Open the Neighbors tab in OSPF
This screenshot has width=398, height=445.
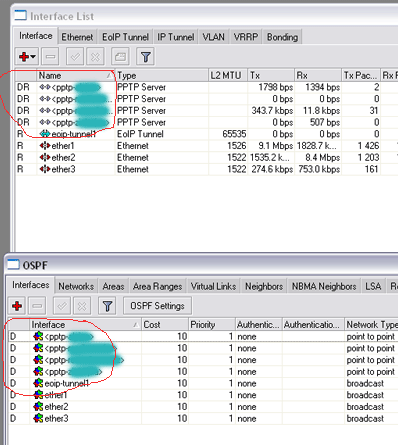pyautogui.click(x=264, y=286)
